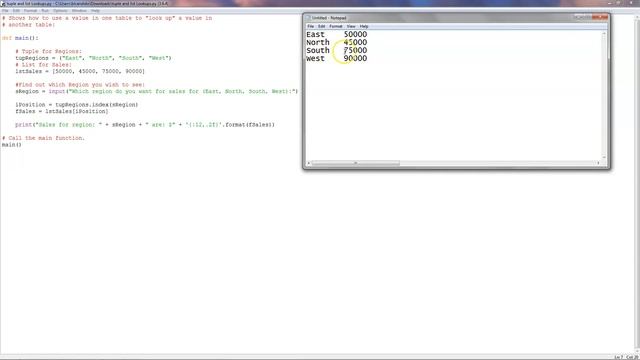Click Notepad's horizontal scroll left arrow
Screen dimensions: 640x360
tap(309, 163)
